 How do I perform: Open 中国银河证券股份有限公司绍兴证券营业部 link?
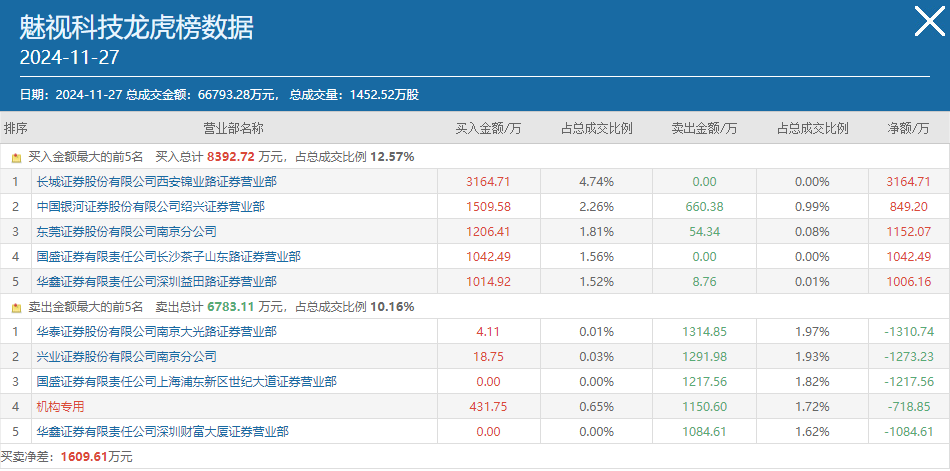coord(150,207)
